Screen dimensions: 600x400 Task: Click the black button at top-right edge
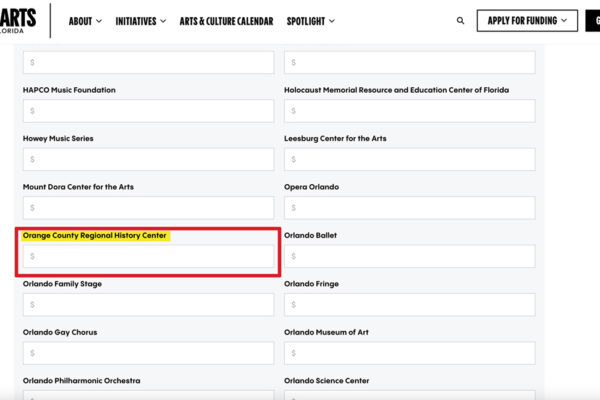click(x=593, y=21)
